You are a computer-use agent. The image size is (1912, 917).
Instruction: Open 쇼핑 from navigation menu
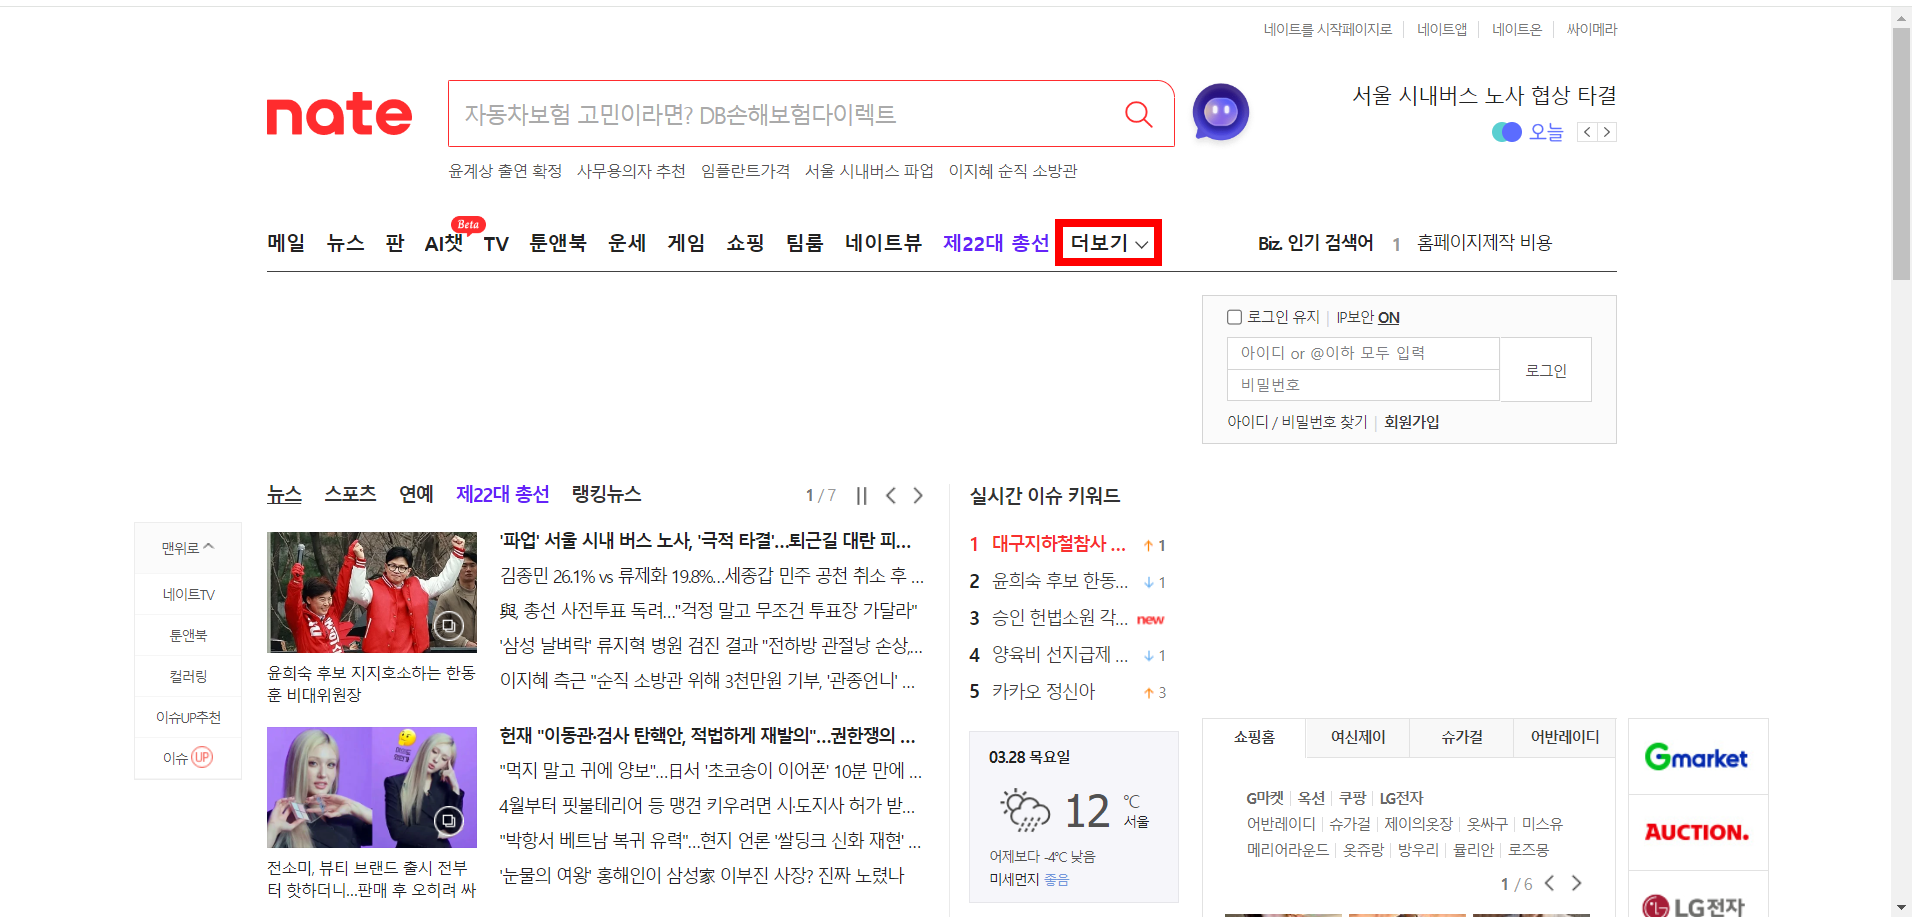(x=745, y=243)
